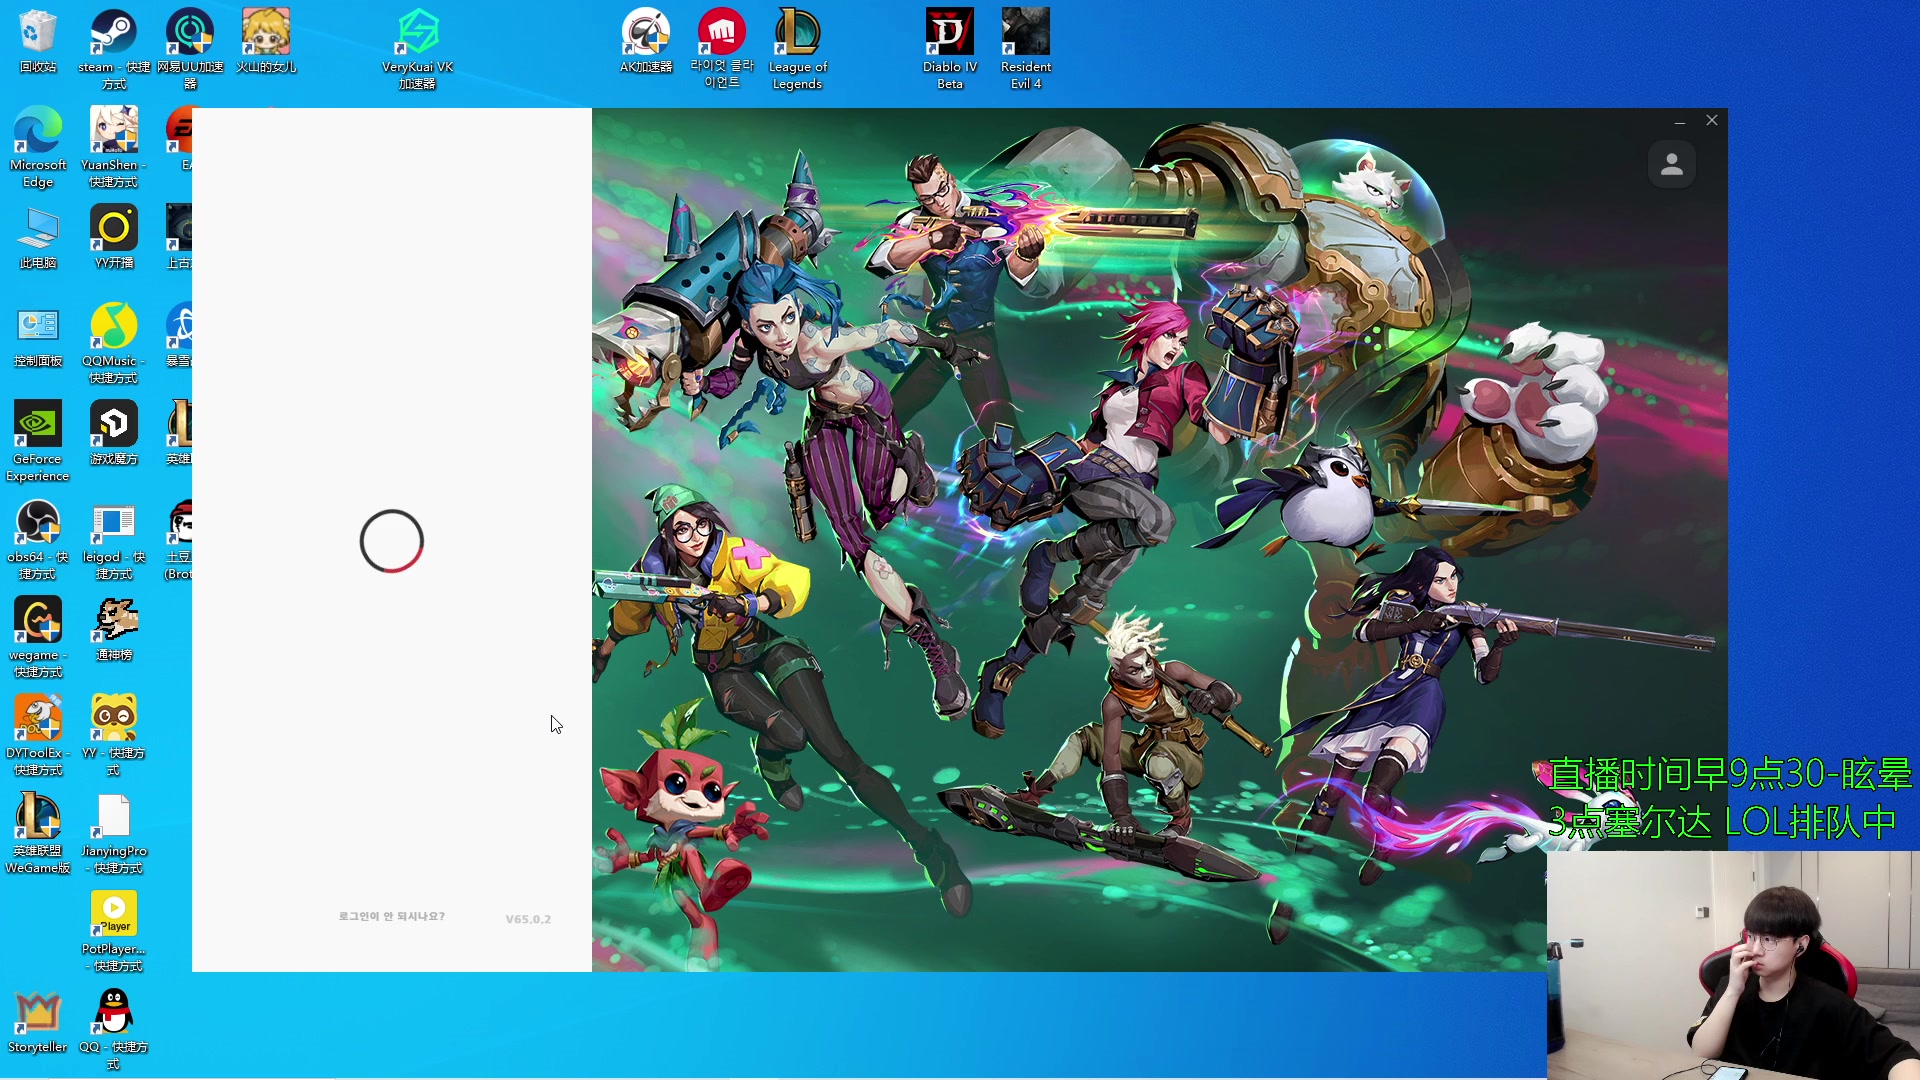
Task: Open the 通神榜 icon
Action: (x=114, y=630)
